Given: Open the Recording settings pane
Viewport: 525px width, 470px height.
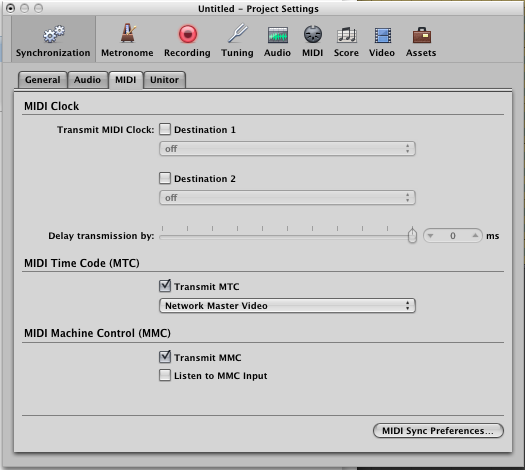Looking at the screenshot, I should (x=188, y=41).
